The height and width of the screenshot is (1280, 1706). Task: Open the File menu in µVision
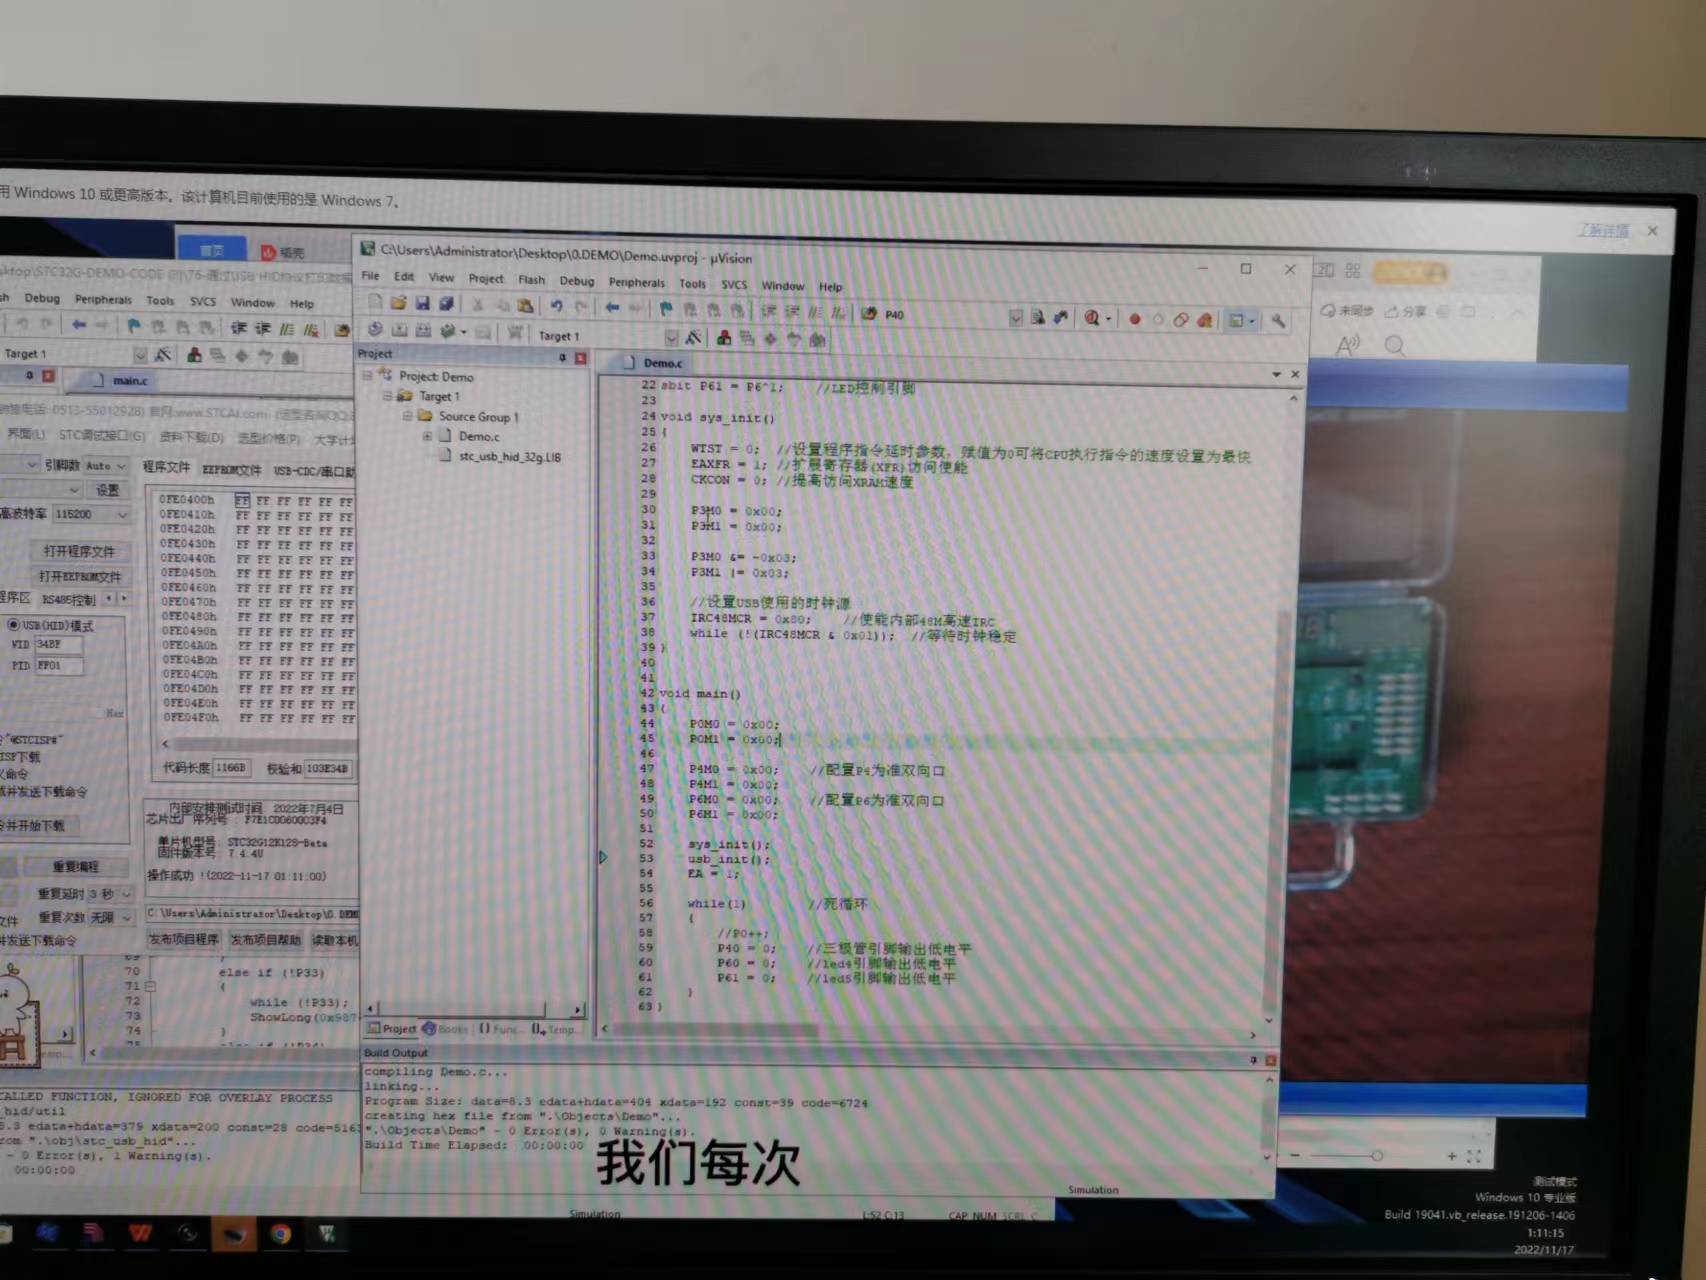tap(370, 275)
